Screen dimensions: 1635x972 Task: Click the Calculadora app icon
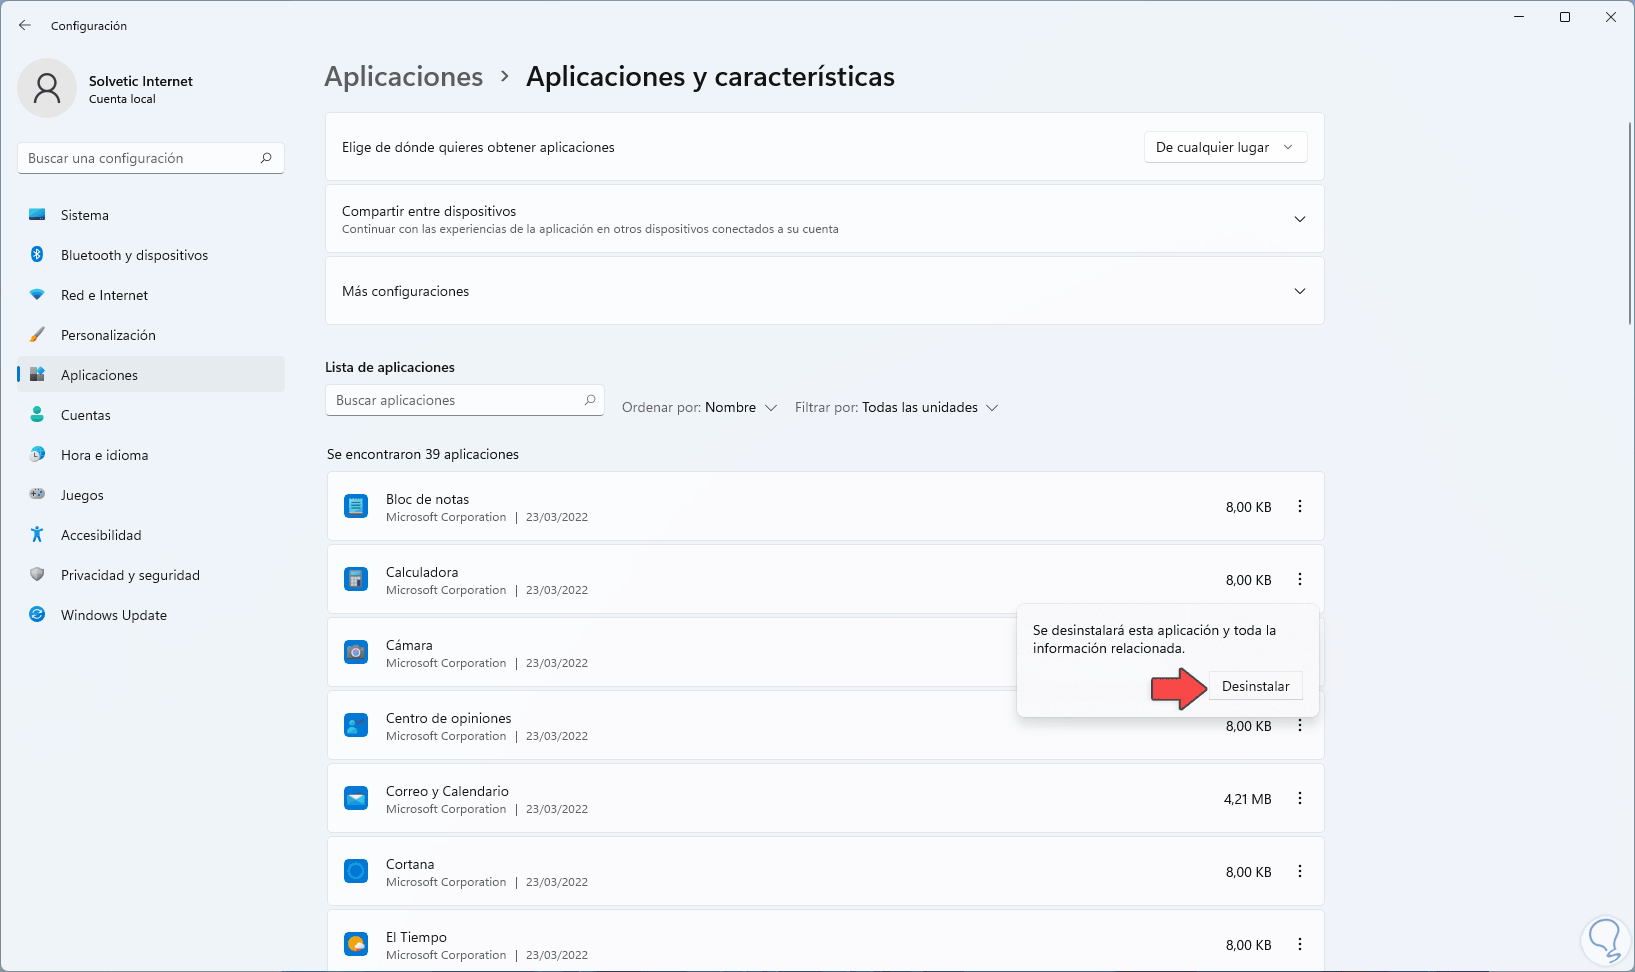pos(356,580)
